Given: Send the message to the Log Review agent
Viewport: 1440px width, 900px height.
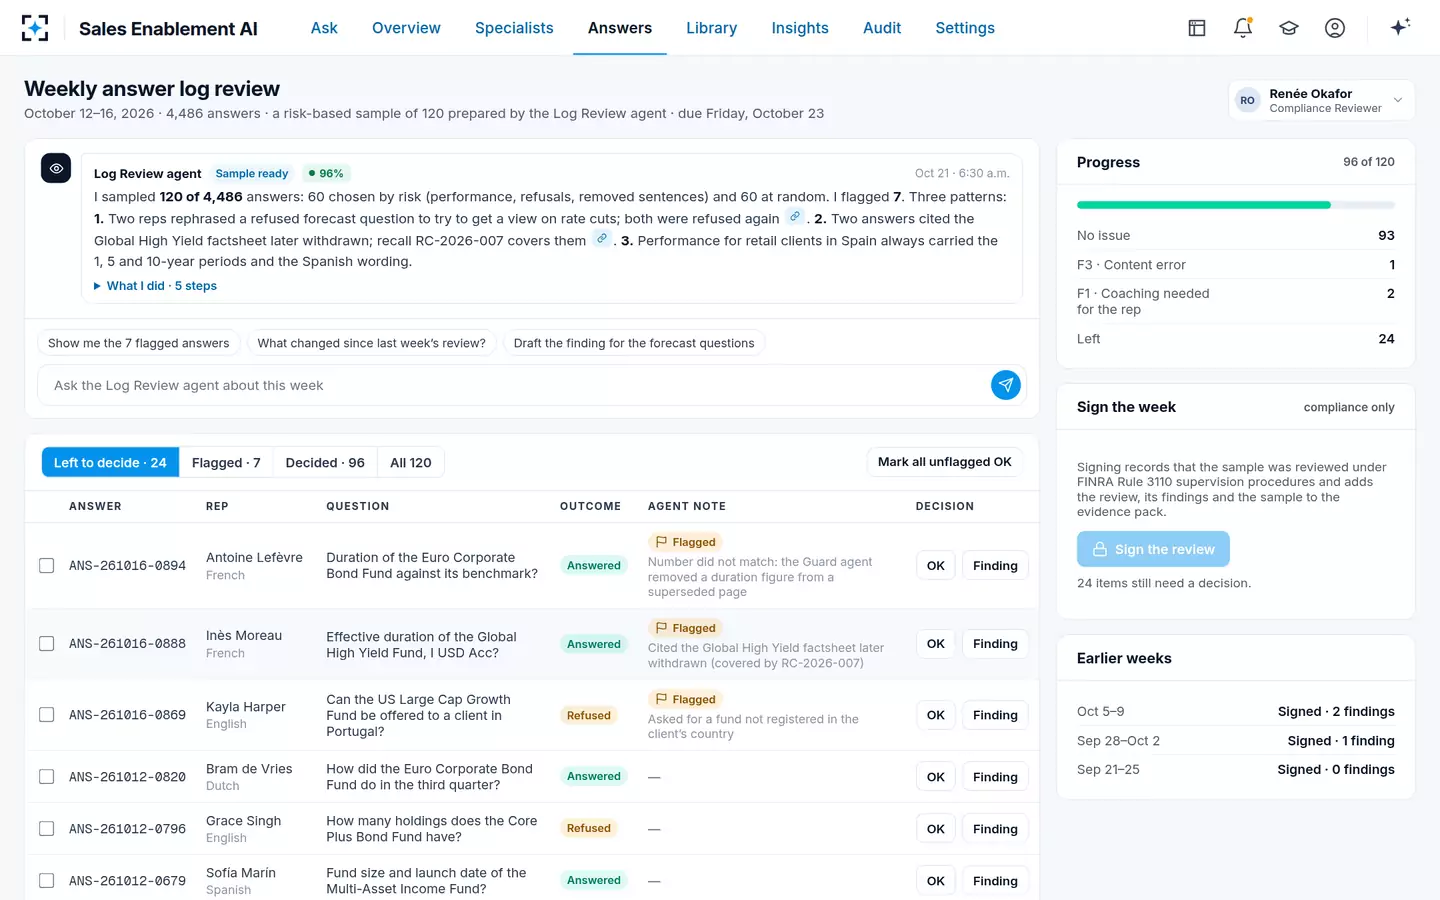Looking at the screenshot, I should pyautogui.click(x=1006, y=385).
